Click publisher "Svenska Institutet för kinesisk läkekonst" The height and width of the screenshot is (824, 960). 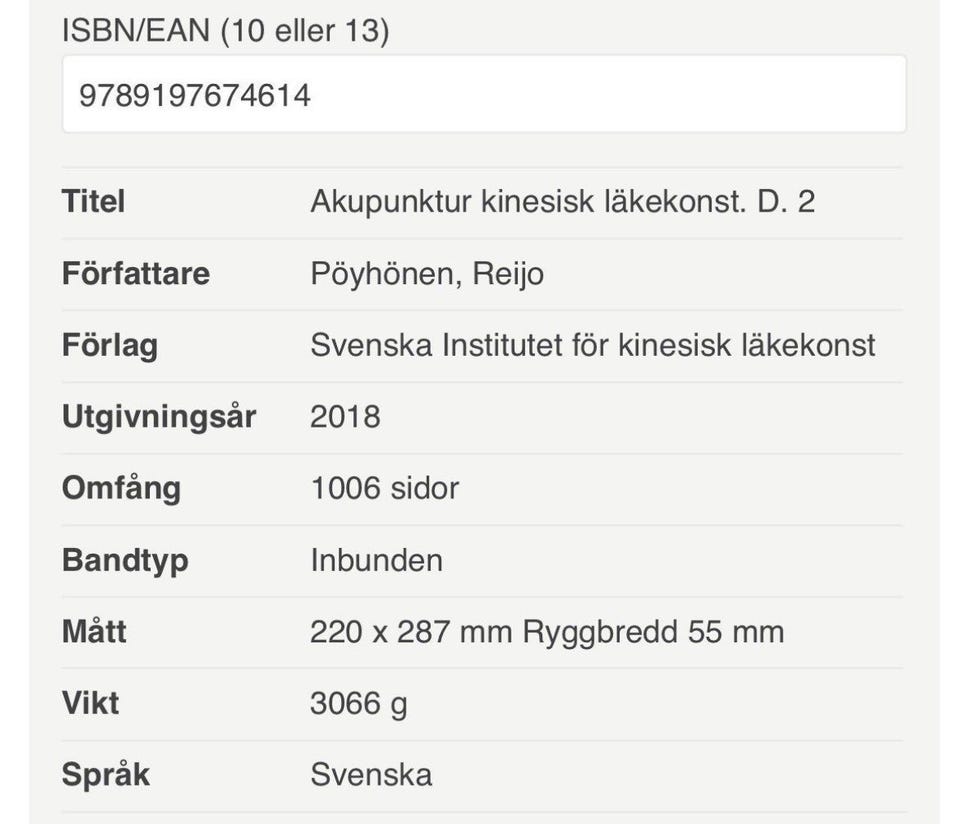point(592,346)
